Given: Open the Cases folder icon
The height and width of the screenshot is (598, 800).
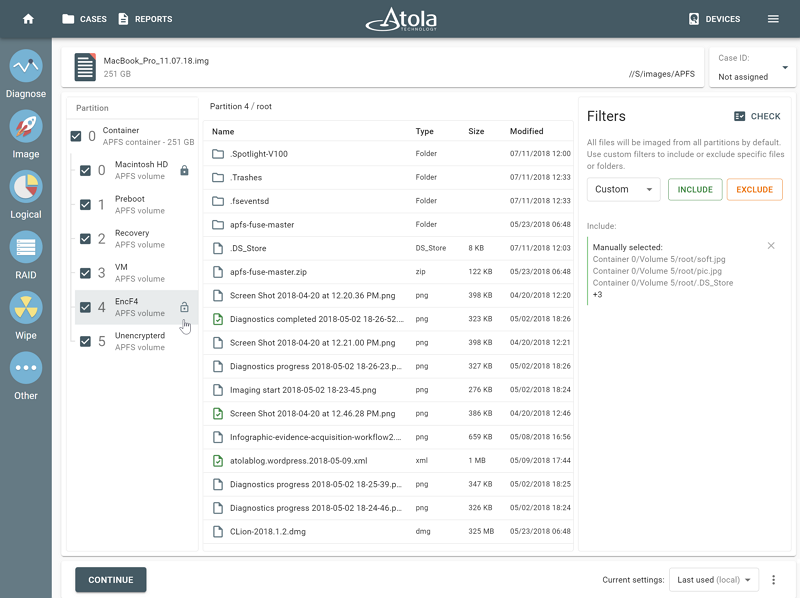Looking at the screenshot, I should pyautogui.click(x=68, y=19).
